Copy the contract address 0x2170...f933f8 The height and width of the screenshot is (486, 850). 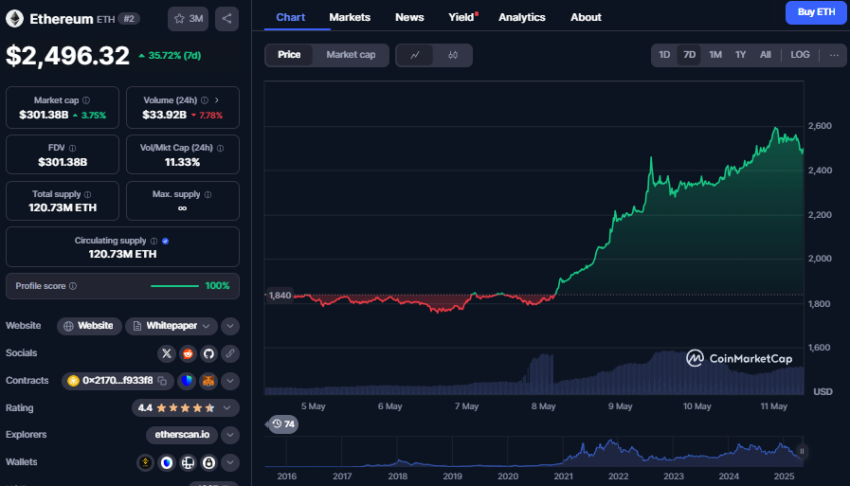pos(162,381)
